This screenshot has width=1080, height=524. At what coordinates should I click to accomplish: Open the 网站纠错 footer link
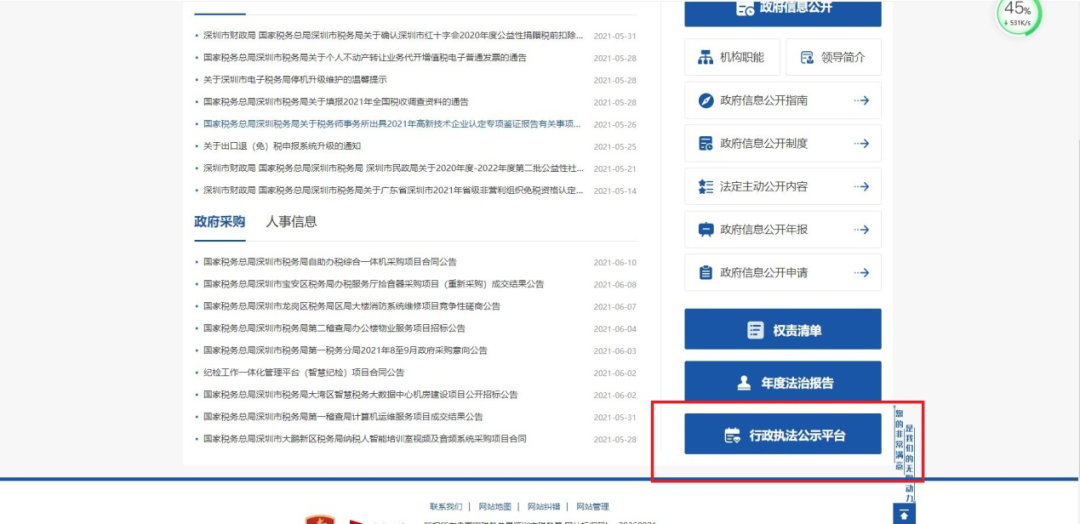pos(544,507)
